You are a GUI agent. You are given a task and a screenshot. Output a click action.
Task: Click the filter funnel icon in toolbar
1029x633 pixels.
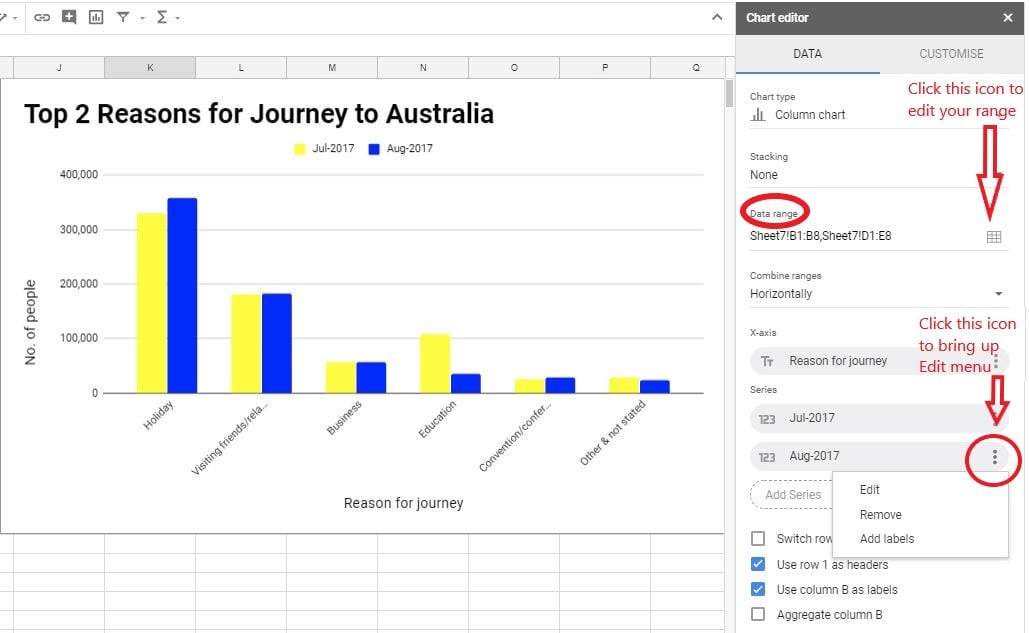123,17
